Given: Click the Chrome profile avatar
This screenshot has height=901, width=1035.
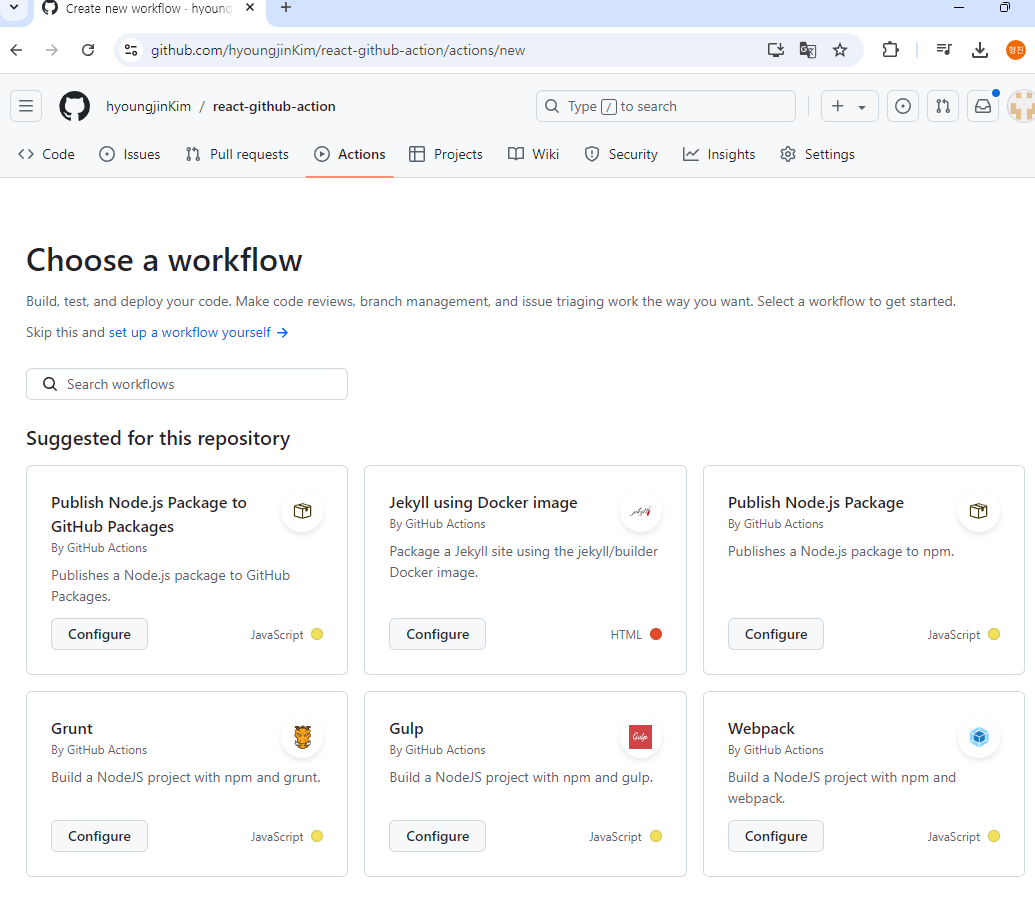Looking at the screenshot, I should tap(1016, 50).
